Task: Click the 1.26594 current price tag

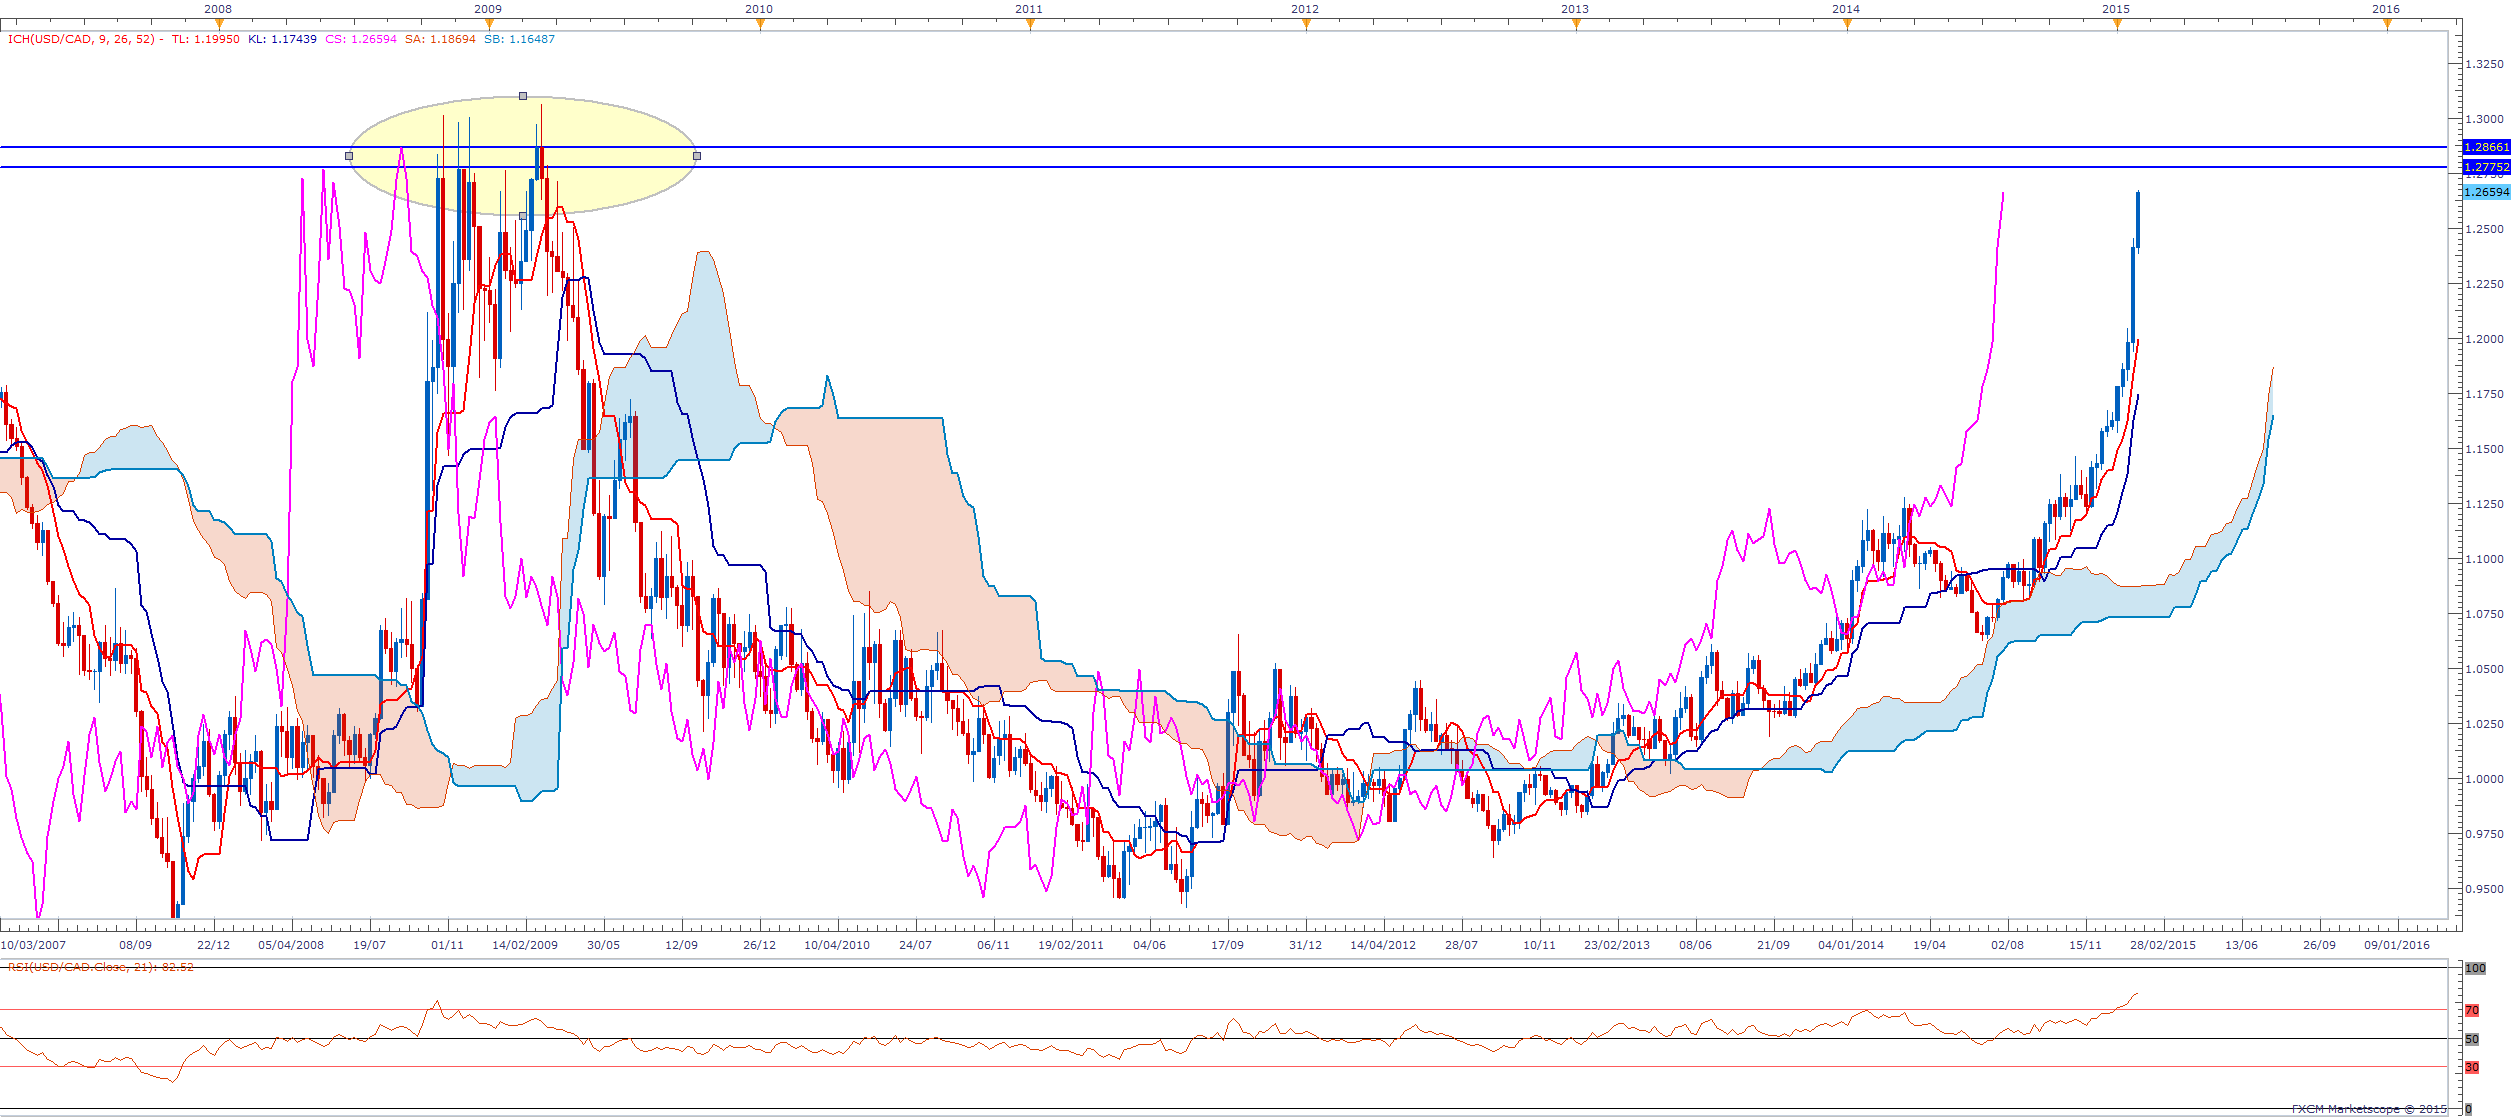Action: coord(2486,192)
